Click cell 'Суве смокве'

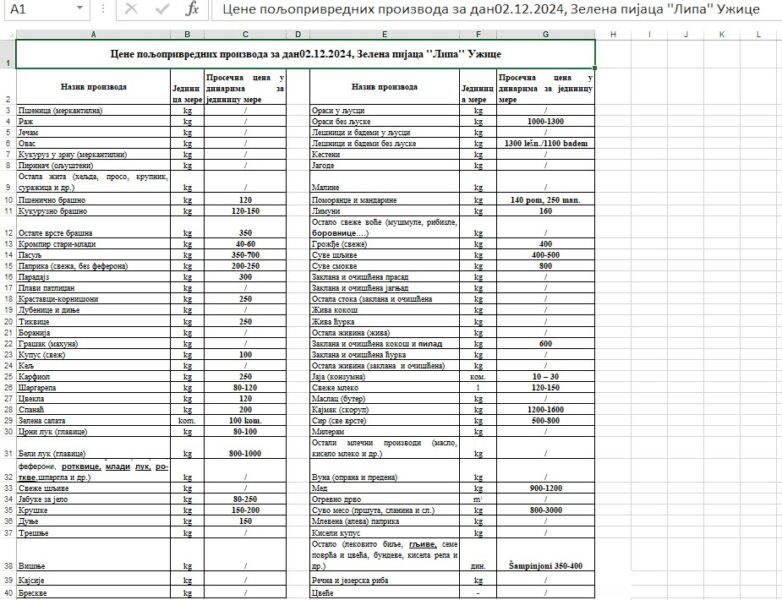(x=385, y=266)
